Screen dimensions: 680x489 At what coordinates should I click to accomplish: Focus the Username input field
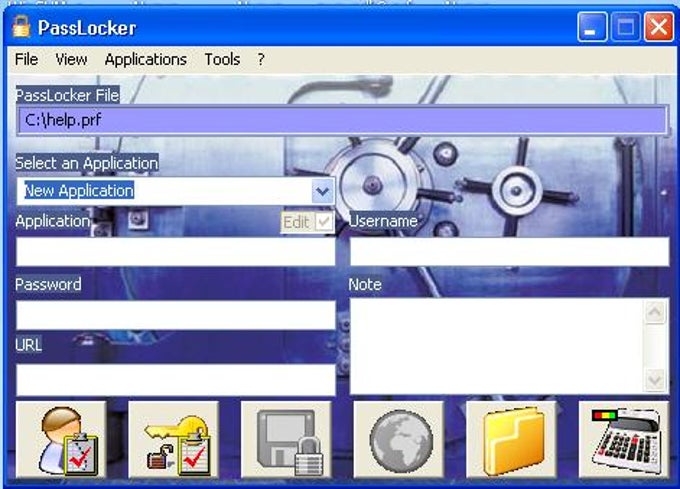[x=510, y=251]
